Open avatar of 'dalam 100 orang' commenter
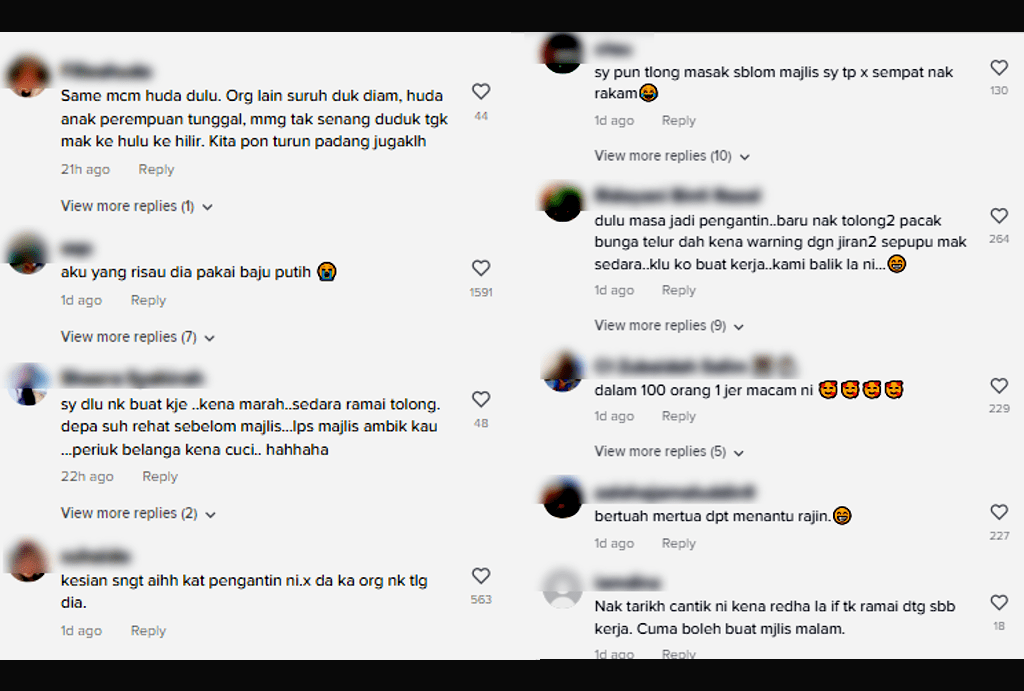The width and height of the screenshot is (1024, 691). (x=562, y=371)
